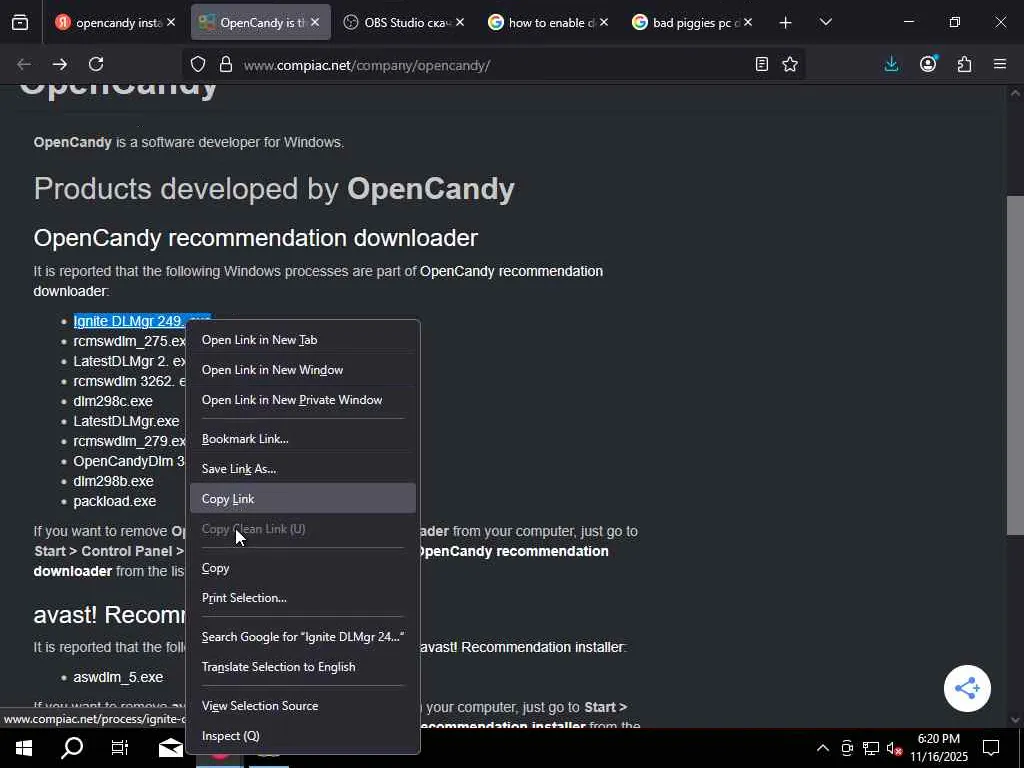Image resolution: width=1024 pixels, height=768 pixels.
Task: Choose View Selection Source
Action: point(302,706)
